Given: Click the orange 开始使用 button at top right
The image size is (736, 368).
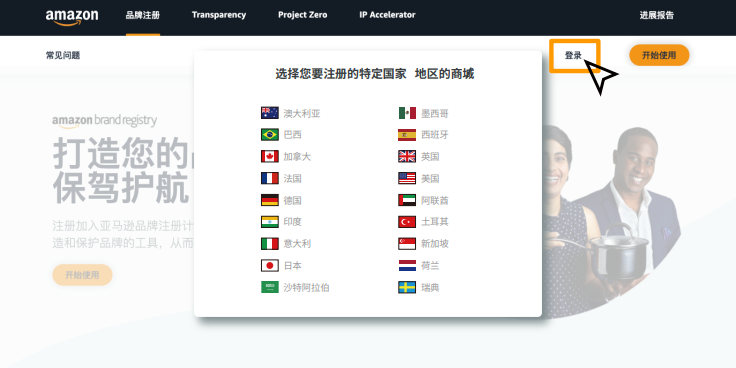Looking at the screenshot, I should [x=659, y=55].
